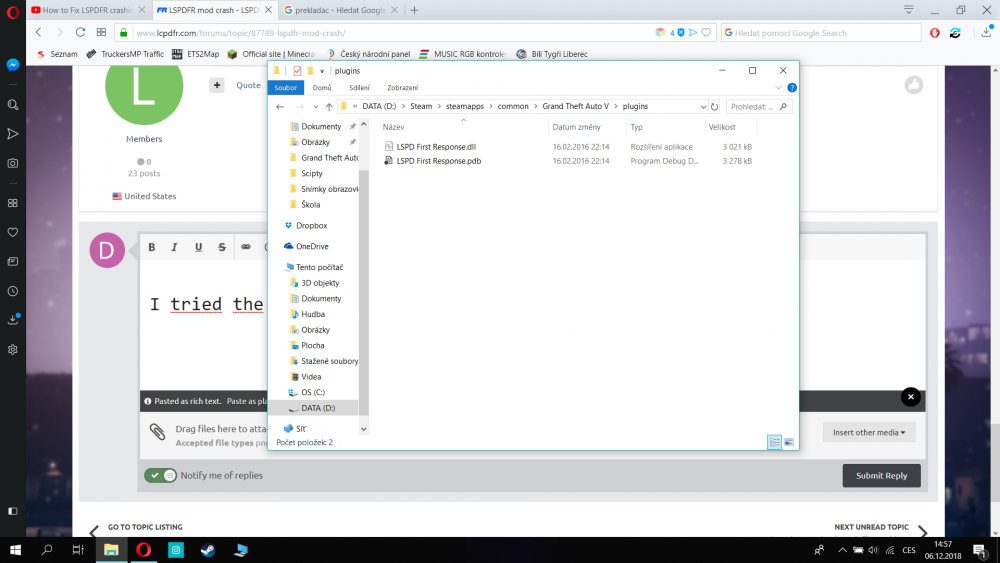This screenshot has width=1000, height=563.
Task: Go back in browser history
Action: 39,33
